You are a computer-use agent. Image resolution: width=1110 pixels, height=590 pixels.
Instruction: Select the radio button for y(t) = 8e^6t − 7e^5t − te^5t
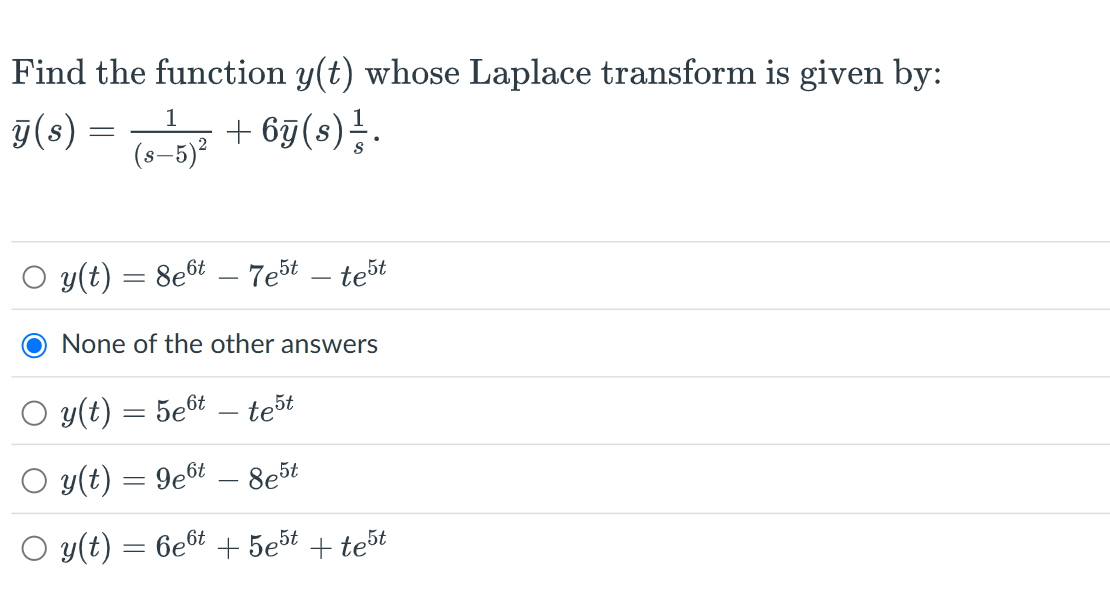point(33,277)
